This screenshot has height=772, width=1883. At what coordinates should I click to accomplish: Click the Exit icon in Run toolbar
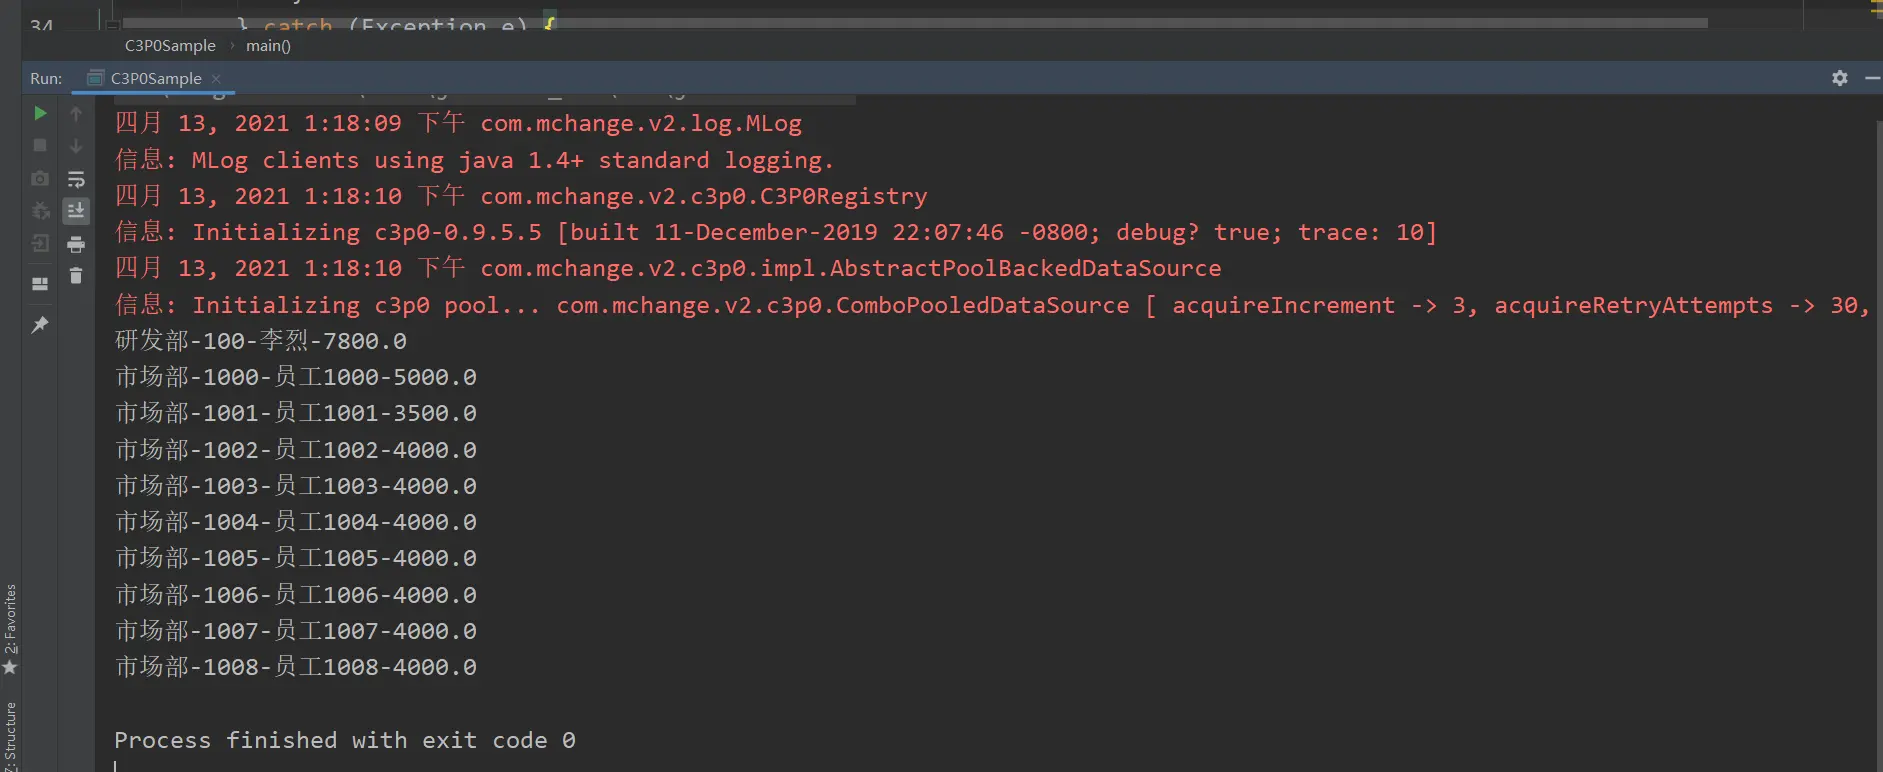[40, 243]
